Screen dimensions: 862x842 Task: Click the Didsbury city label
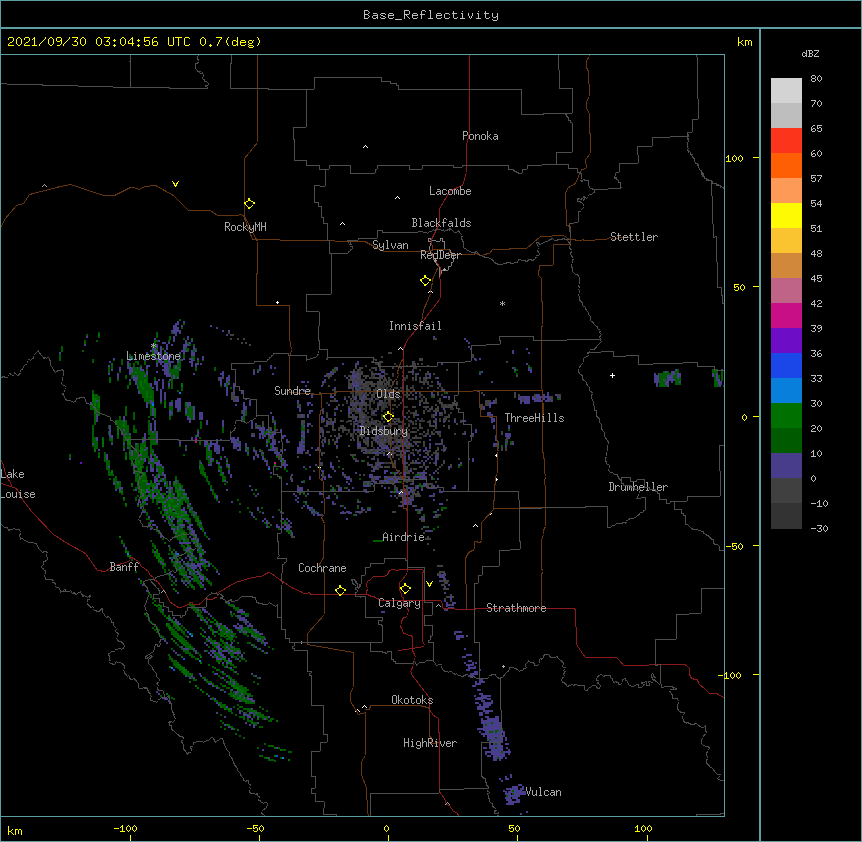click(384, 431)
